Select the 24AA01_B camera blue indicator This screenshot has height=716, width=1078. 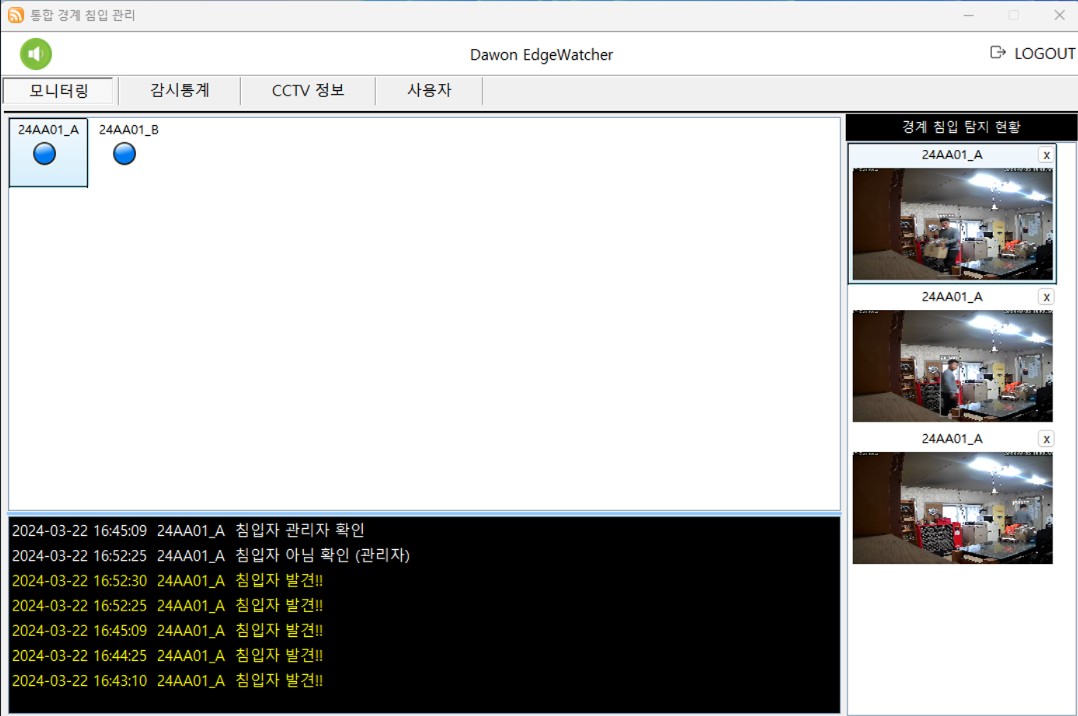click(x=124, y=154)
